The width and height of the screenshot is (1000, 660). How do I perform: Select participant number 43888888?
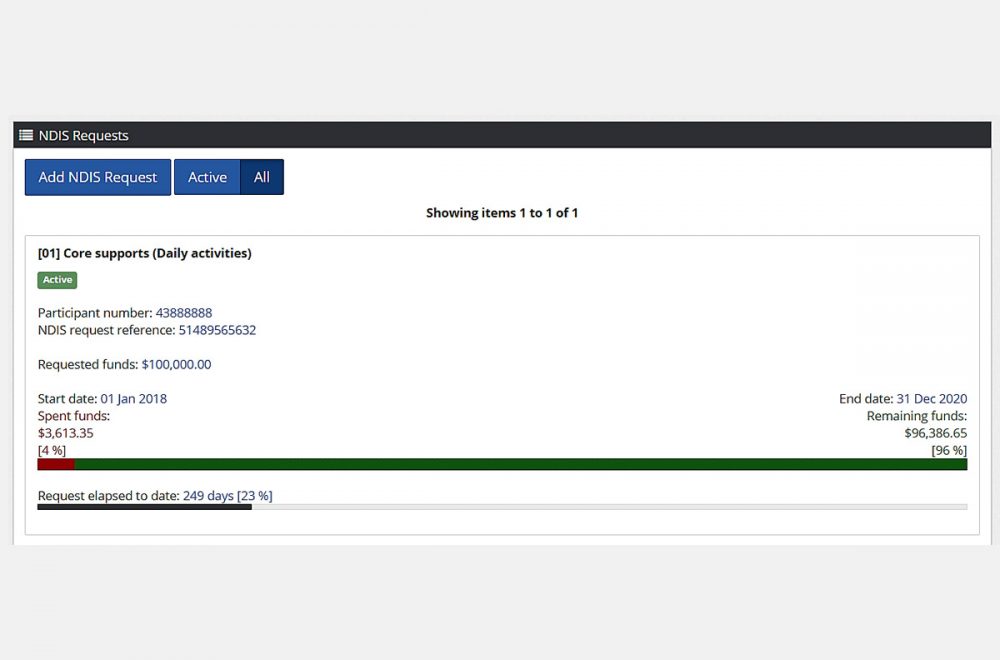184,313
